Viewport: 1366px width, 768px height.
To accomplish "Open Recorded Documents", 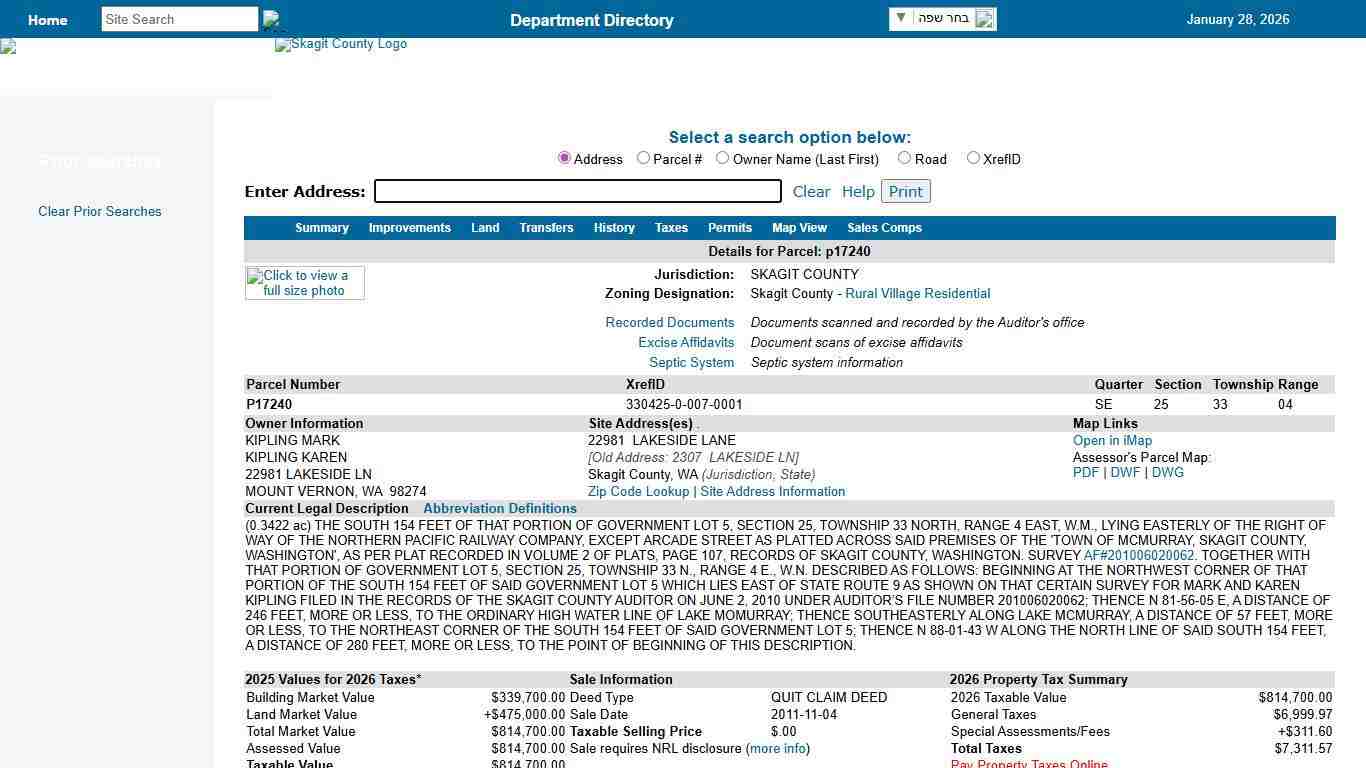I will click(x=669, y=322).
